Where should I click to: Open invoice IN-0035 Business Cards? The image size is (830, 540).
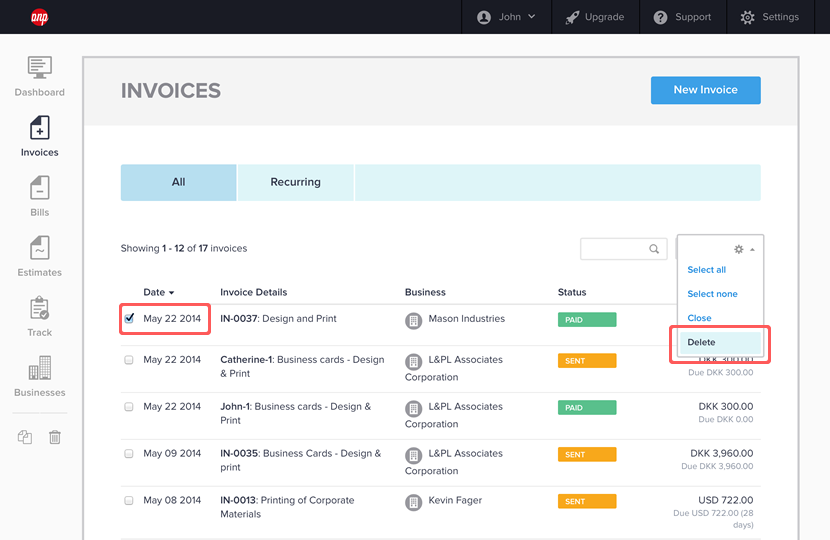coord(301,460)
